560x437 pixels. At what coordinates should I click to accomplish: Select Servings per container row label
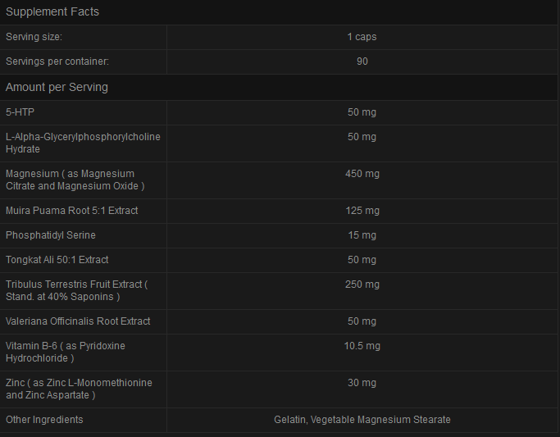[57, 61]
